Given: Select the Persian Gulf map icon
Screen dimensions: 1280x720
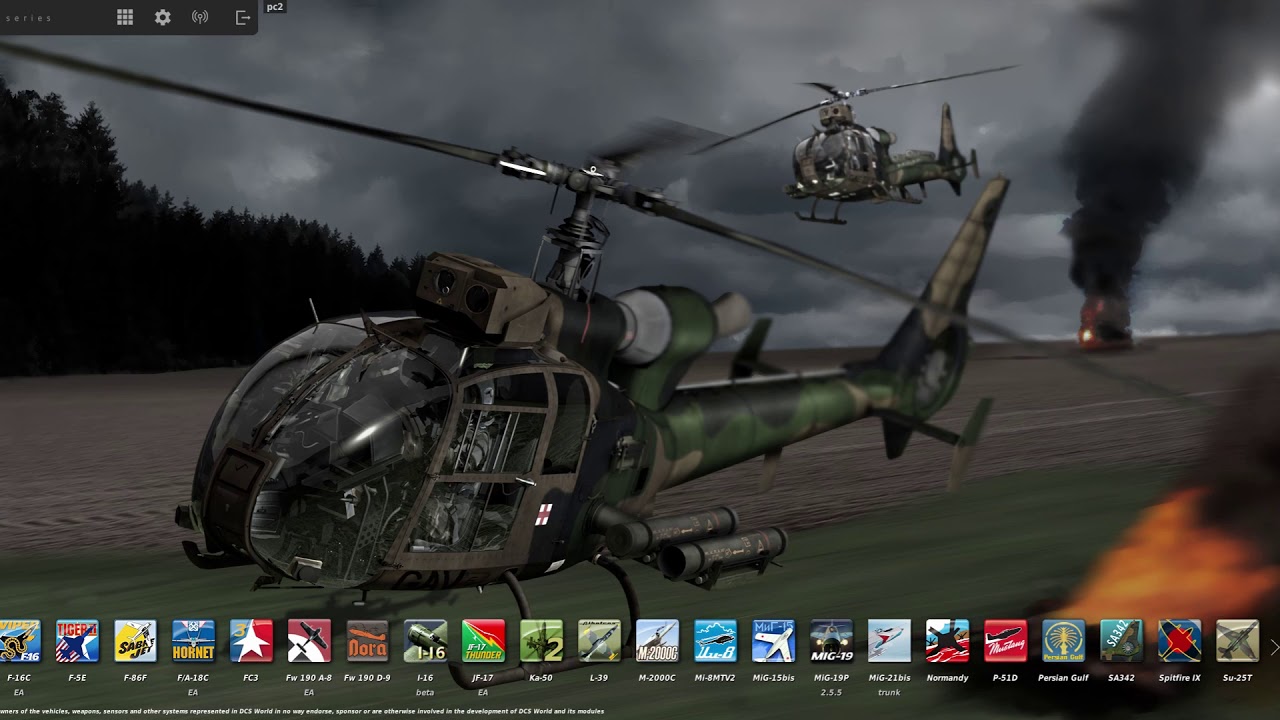Looking at the screenshot, I should pyautogui.click(x=1063, y=641).
